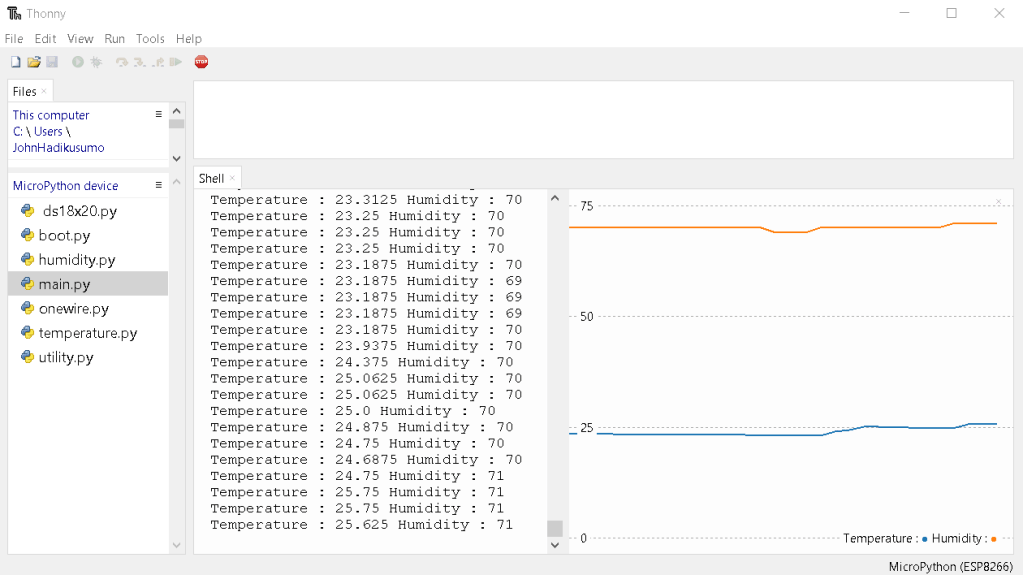1023x575 pixels.
Task: Open the This computer panel menu
Action: [158, 115]
